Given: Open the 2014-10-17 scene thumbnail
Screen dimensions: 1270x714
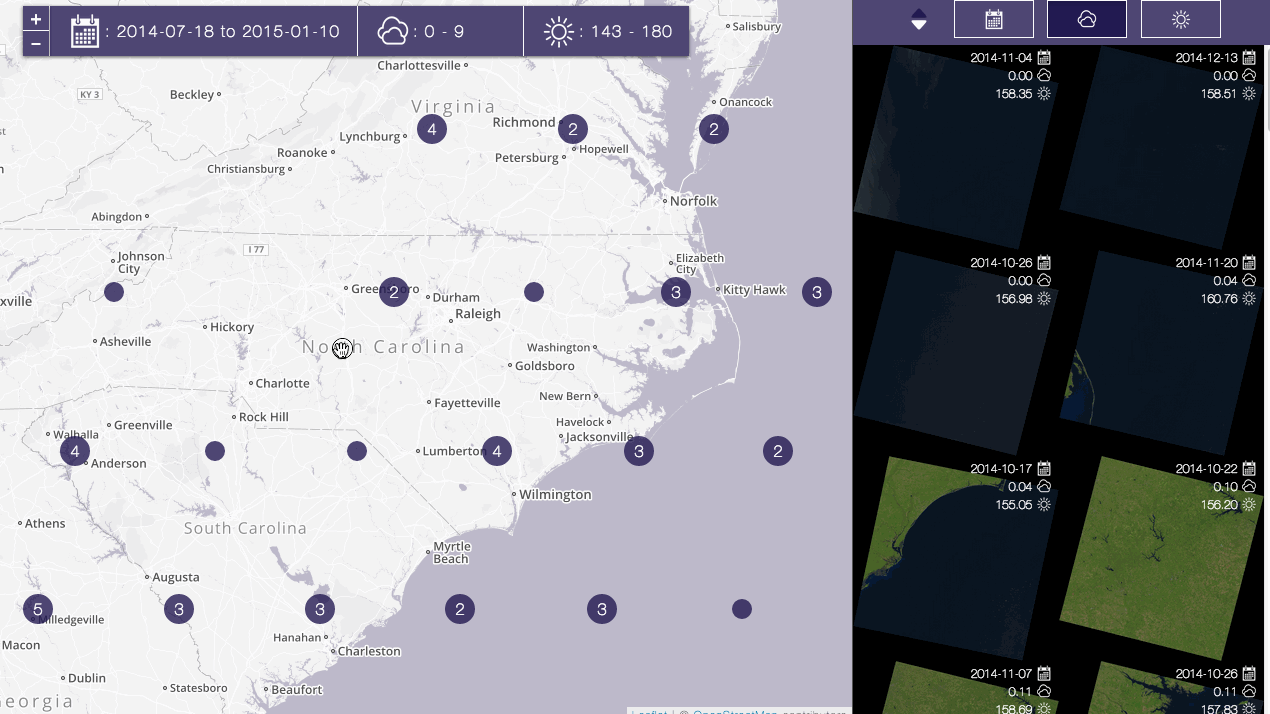Looking at the screenshot, I should [x=954, y=557].
